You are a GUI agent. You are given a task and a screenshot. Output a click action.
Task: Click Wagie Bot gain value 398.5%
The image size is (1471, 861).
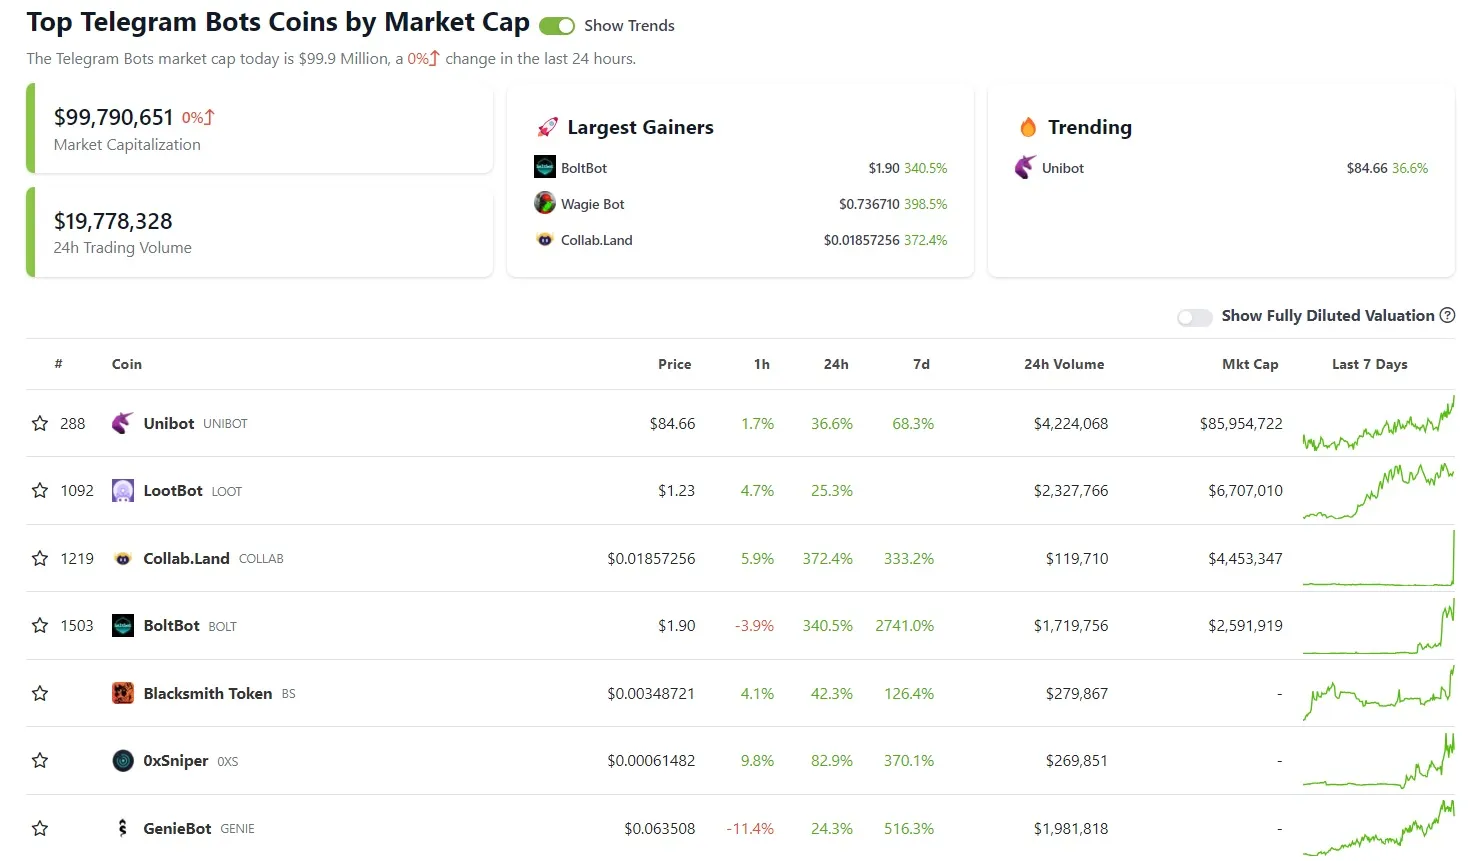[x=925, y=204]
